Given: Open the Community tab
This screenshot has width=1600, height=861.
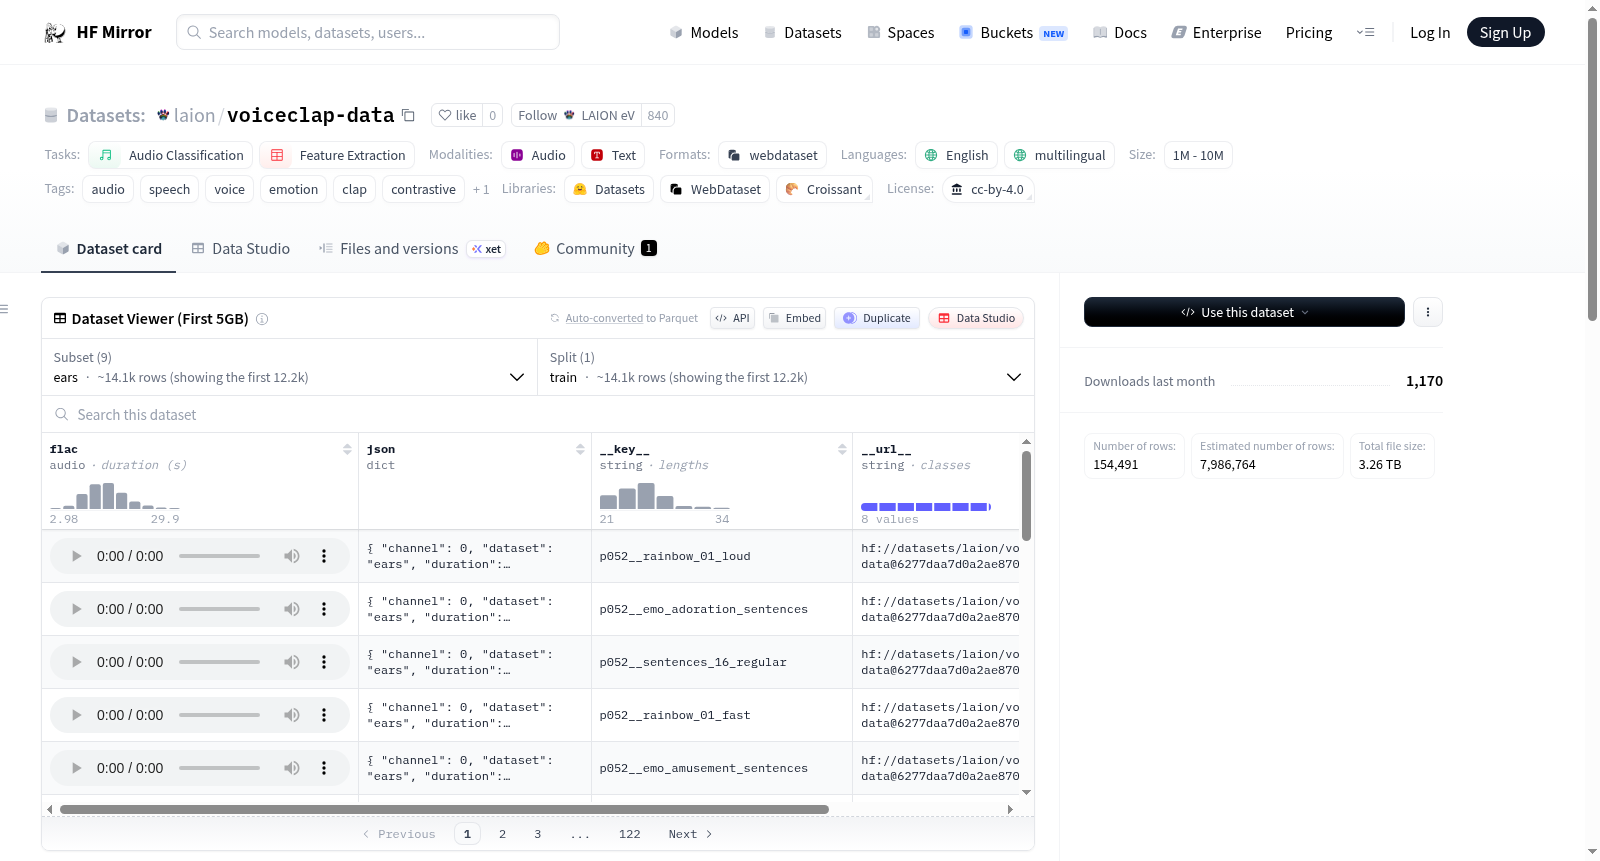Looking at the screenshot, I should click(596, 248).
